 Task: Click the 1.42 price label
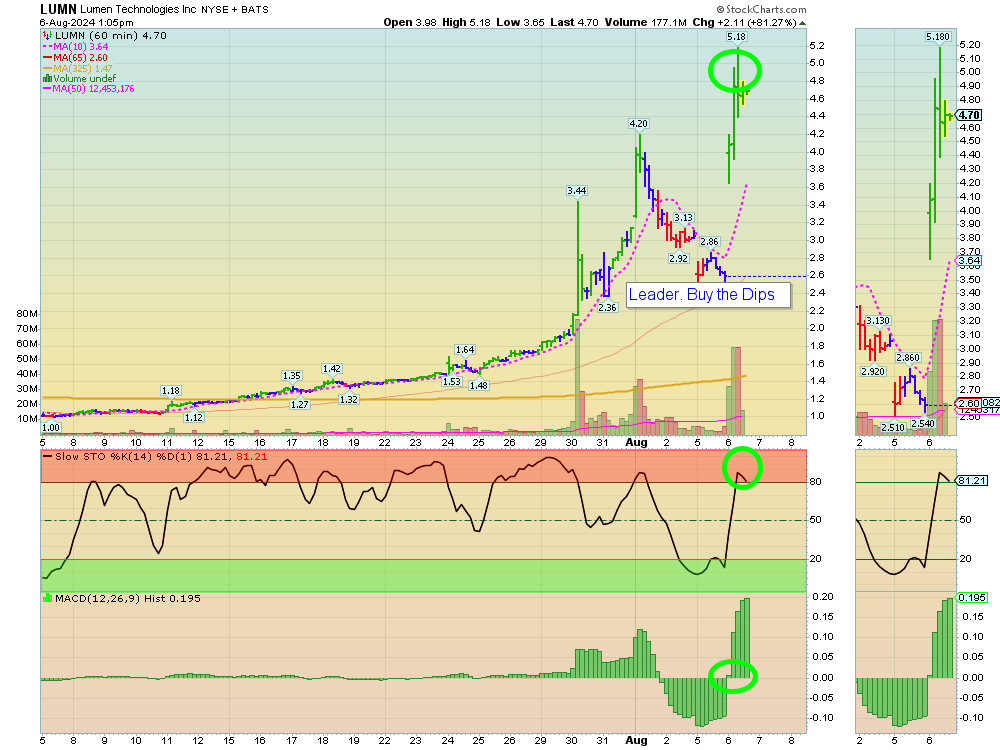coord(332,369)
